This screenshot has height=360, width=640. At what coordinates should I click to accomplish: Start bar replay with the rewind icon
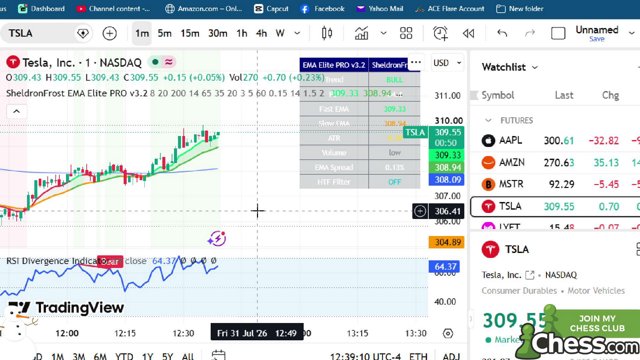click(x=468, y=33)
